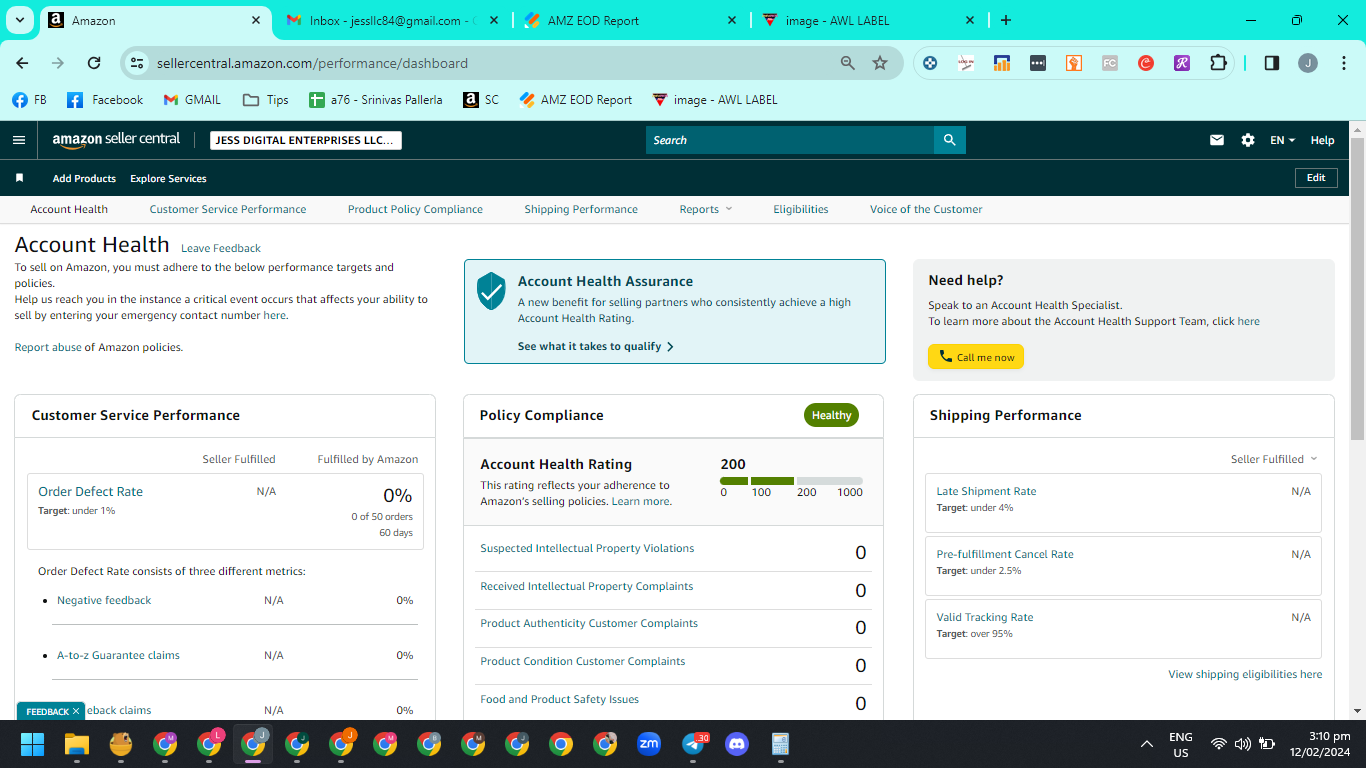Open Telegram from the taskbar

[694, 744]
